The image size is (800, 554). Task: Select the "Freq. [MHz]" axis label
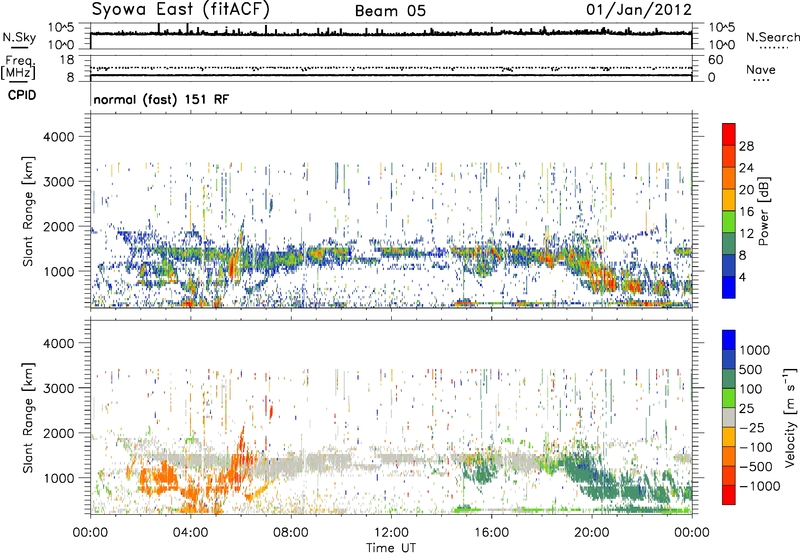[x=18, y=68]
